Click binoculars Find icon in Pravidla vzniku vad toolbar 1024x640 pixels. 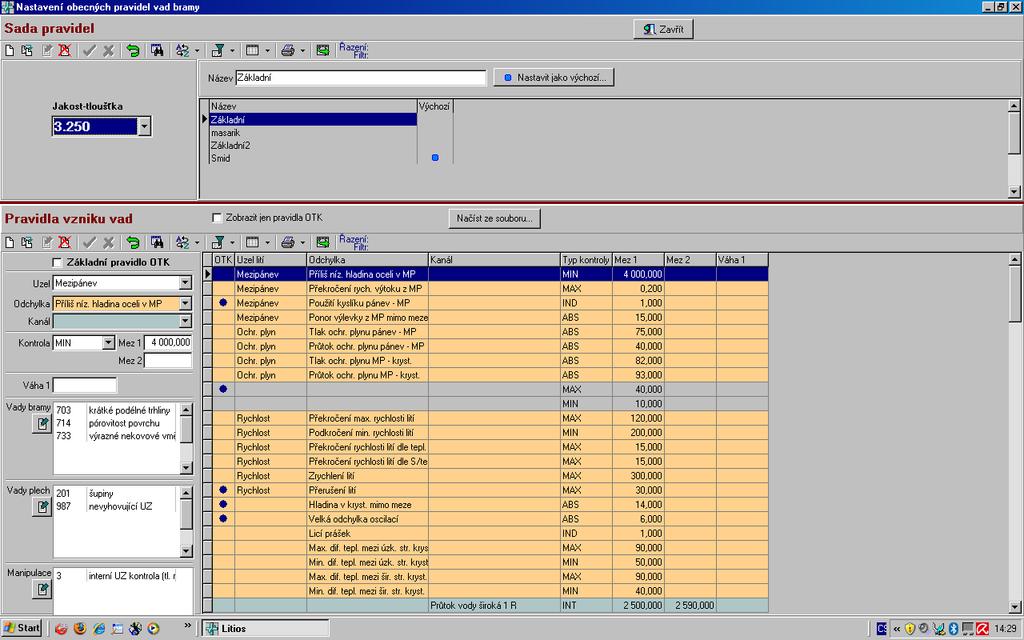(x=157, y=242)
